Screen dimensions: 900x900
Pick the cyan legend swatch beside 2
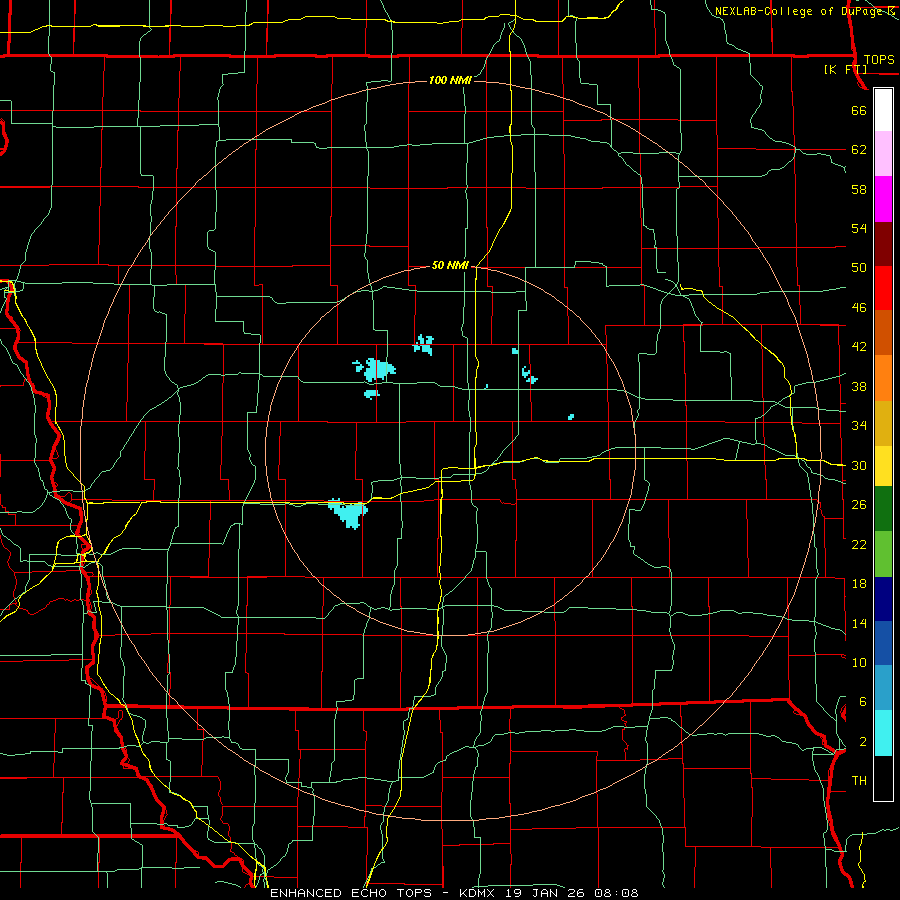(x=883, y=733)
